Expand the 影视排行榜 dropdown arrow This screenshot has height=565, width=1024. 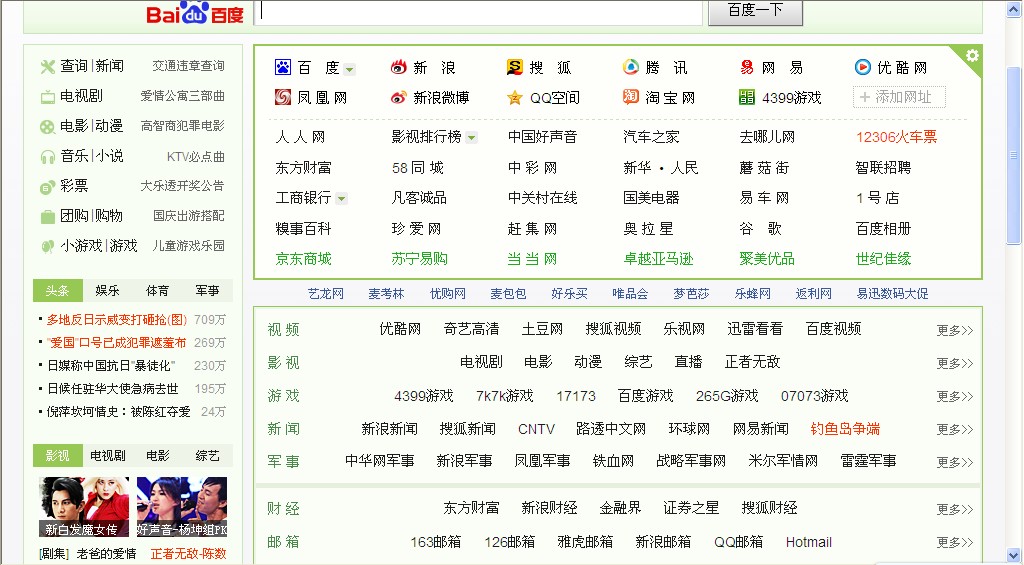tap(472, 138)
